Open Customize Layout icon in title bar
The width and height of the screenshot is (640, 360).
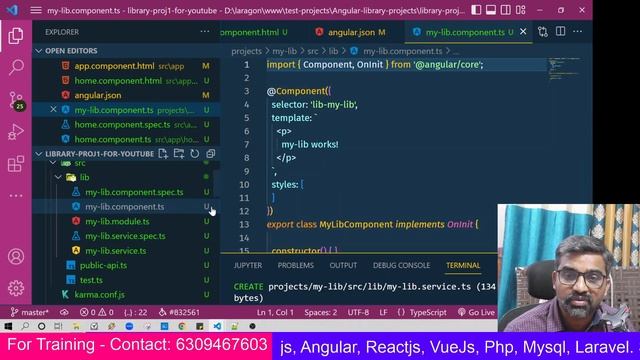(x=520, y=10)
